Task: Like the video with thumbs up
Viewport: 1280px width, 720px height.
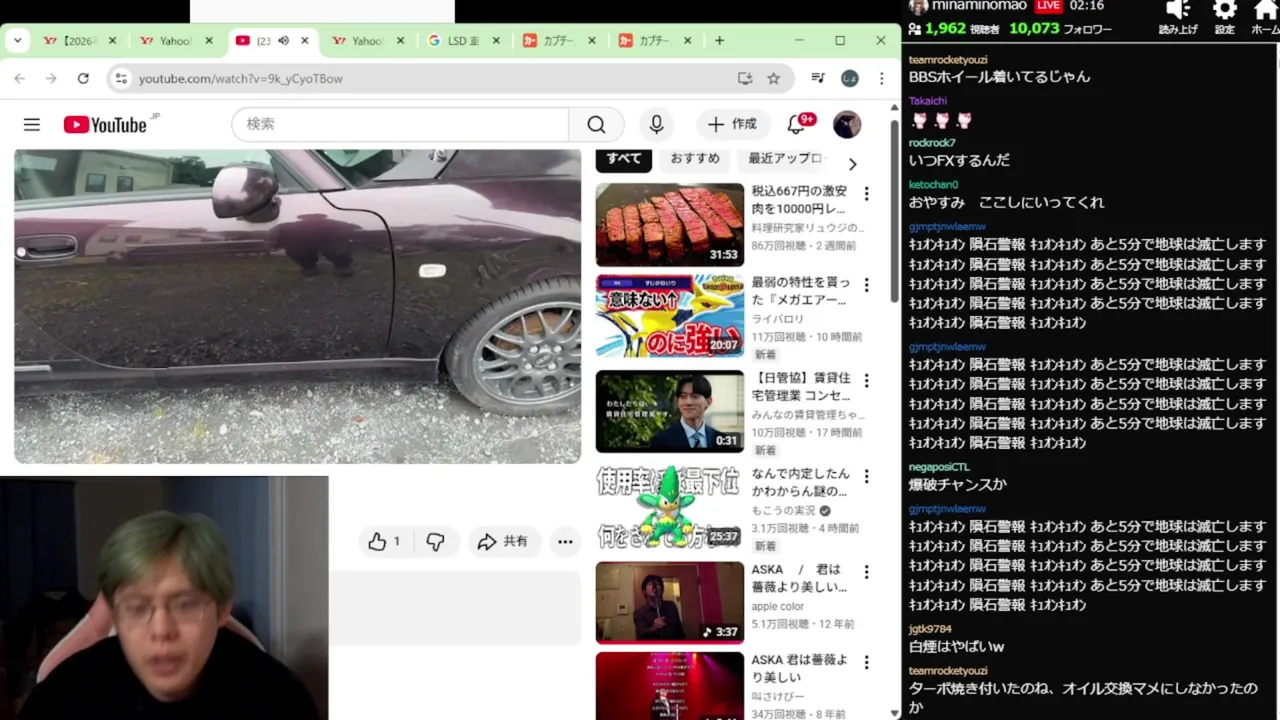Action: [384, 541]
